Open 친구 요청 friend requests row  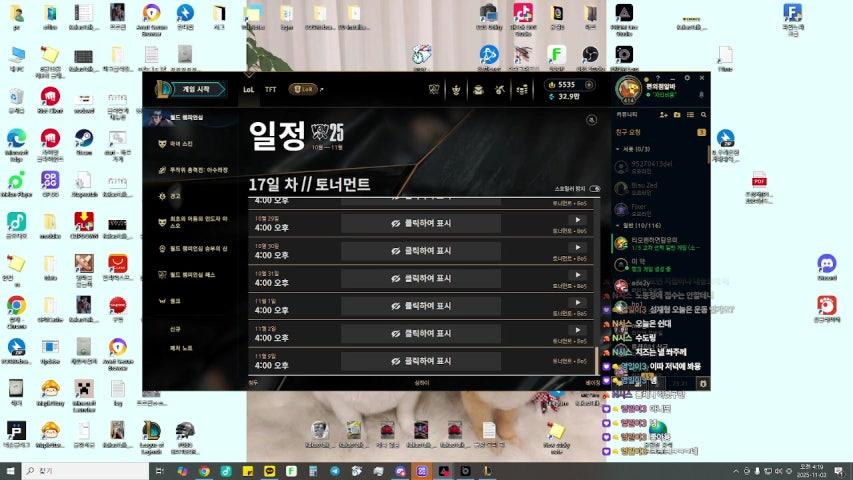660,132
